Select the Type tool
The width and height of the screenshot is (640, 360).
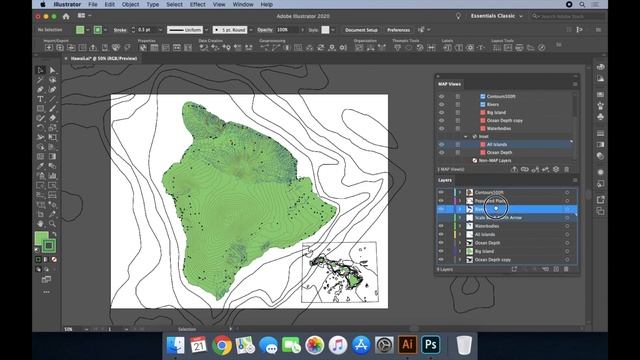40,99
